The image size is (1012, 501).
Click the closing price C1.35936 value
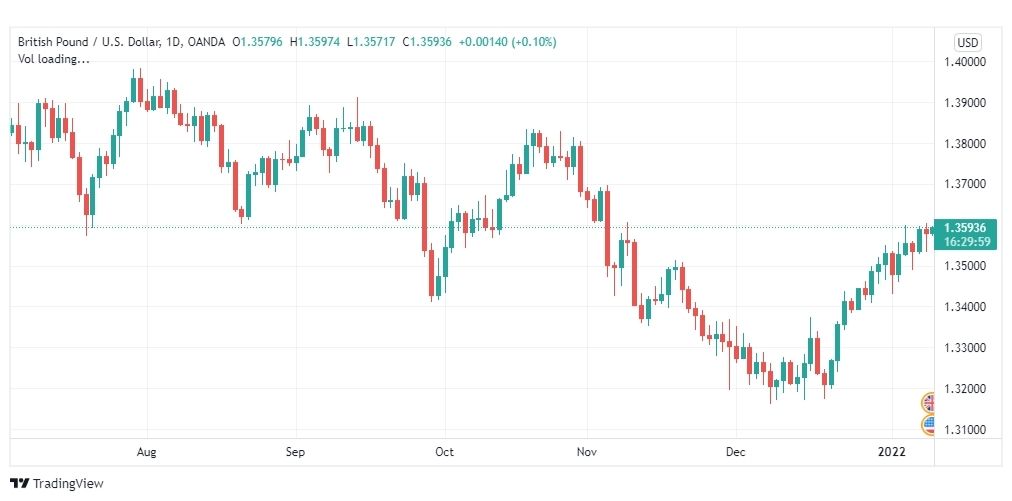coord(427,42)
